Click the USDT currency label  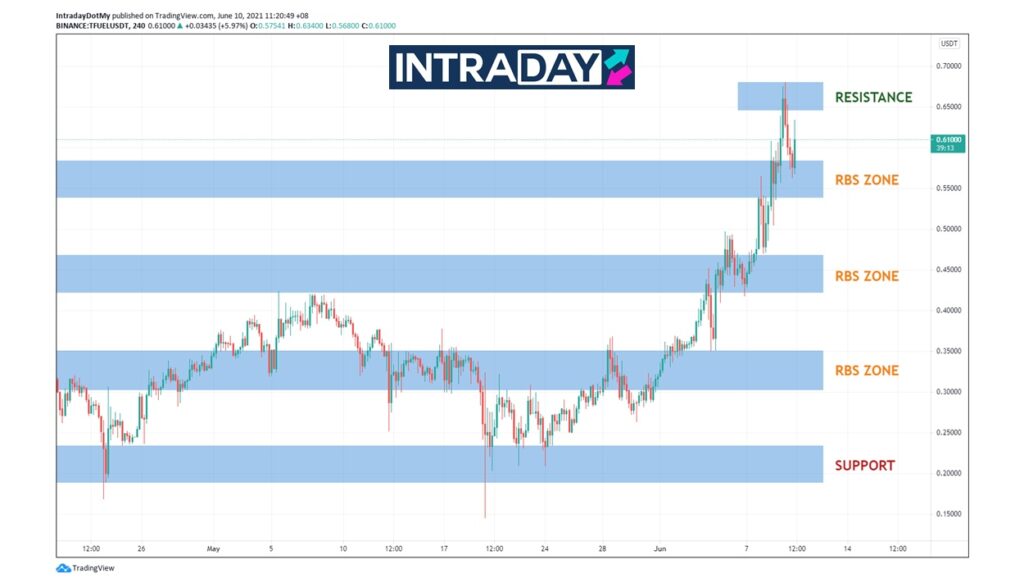[x=948, y=44]
